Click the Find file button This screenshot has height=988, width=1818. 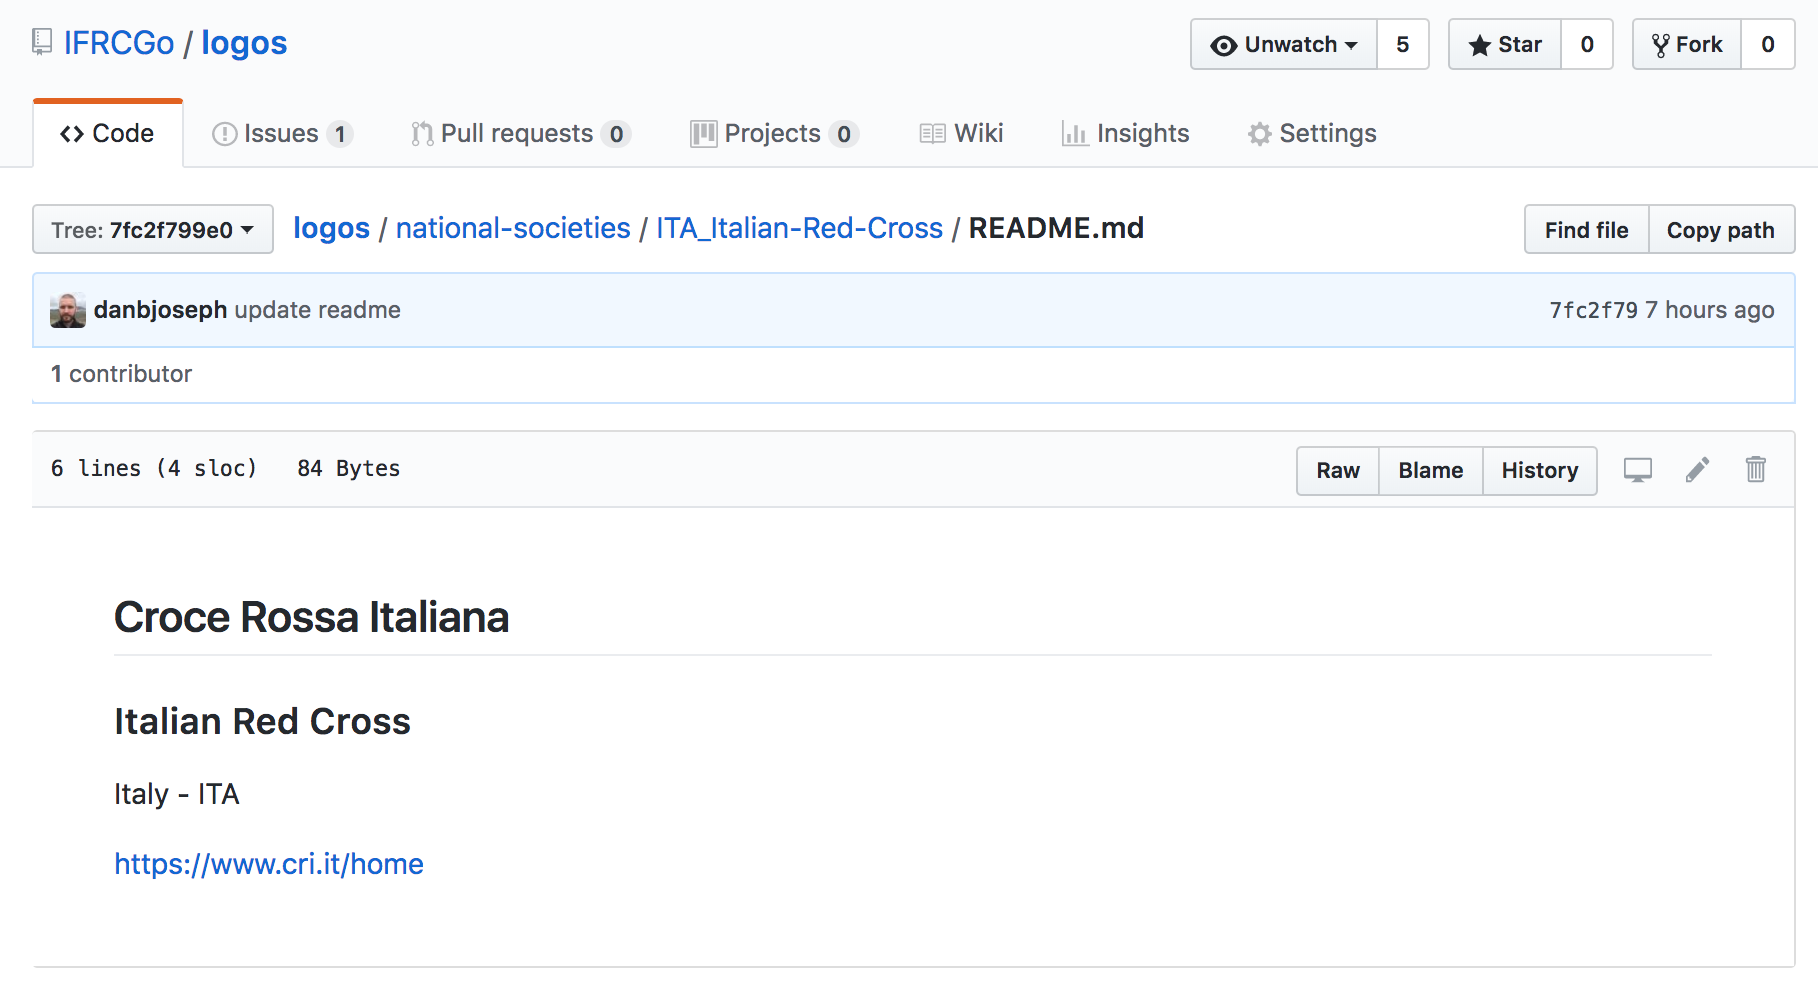[x=1586, y=230]
